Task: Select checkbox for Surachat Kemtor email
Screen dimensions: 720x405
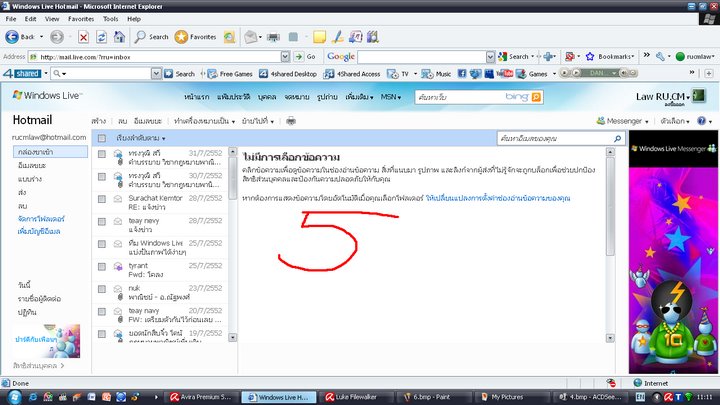Action: click(102, 199)
